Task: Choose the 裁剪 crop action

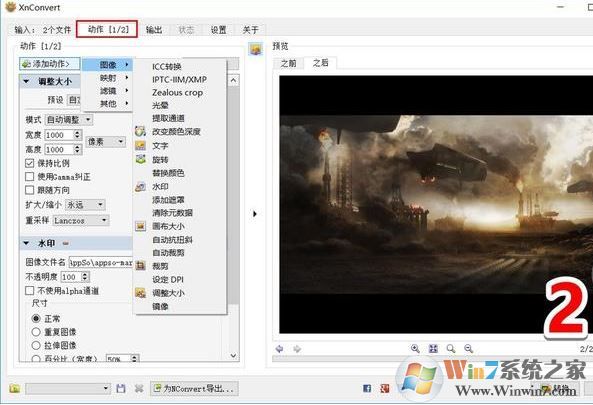Action: (x=160, y=266)
